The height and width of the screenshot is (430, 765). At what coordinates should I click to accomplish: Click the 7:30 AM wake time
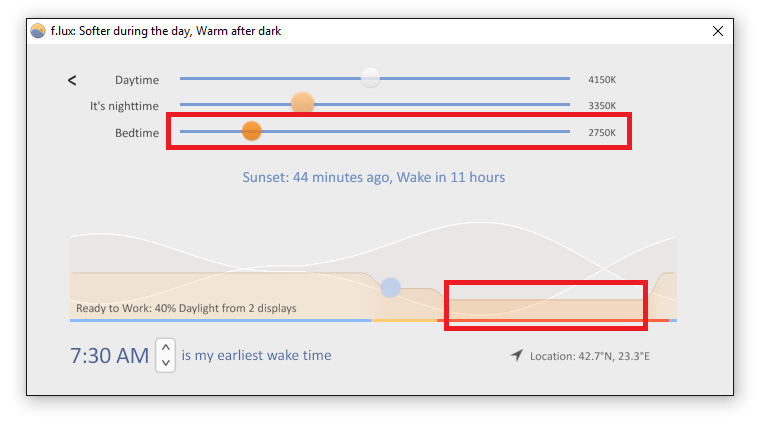[109, 355]
